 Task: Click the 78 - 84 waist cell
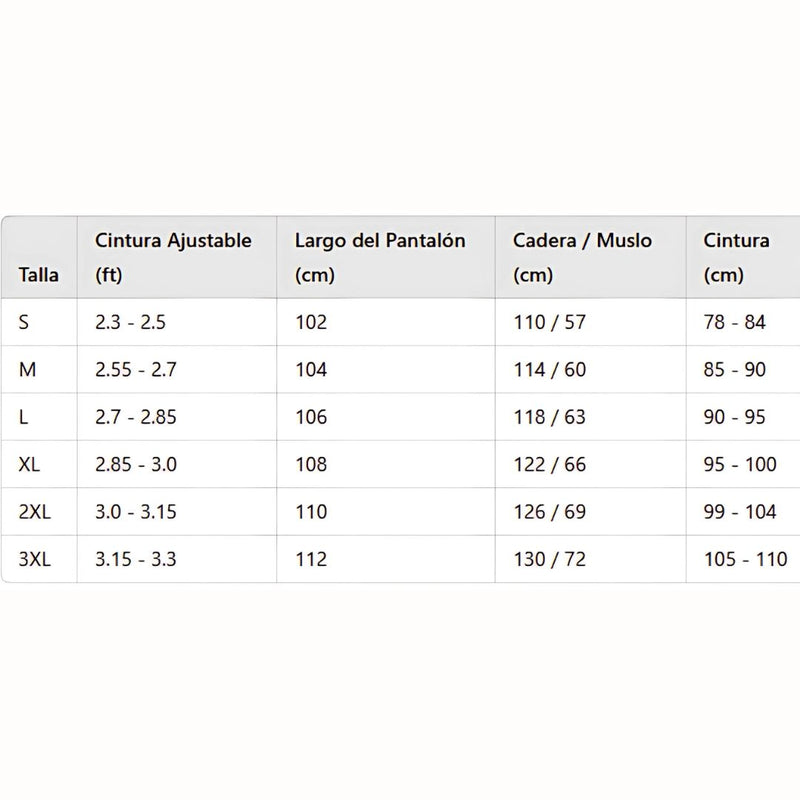[x=734, y=322]
